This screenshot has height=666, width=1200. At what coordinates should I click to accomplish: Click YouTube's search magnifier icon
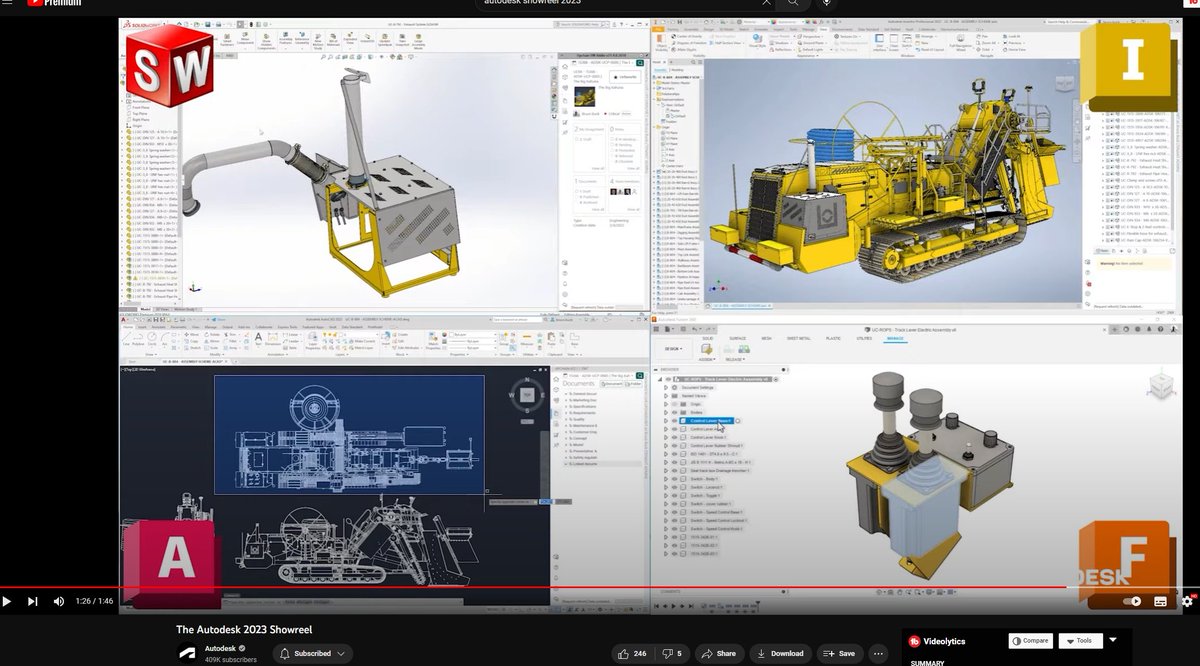pos(793,4)
